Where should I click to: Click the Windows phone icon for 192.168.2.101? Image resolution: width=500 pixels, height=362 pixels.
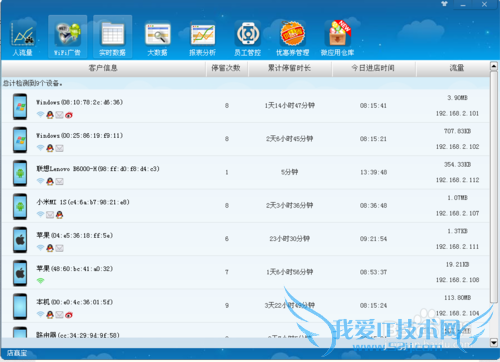[20, 106]
